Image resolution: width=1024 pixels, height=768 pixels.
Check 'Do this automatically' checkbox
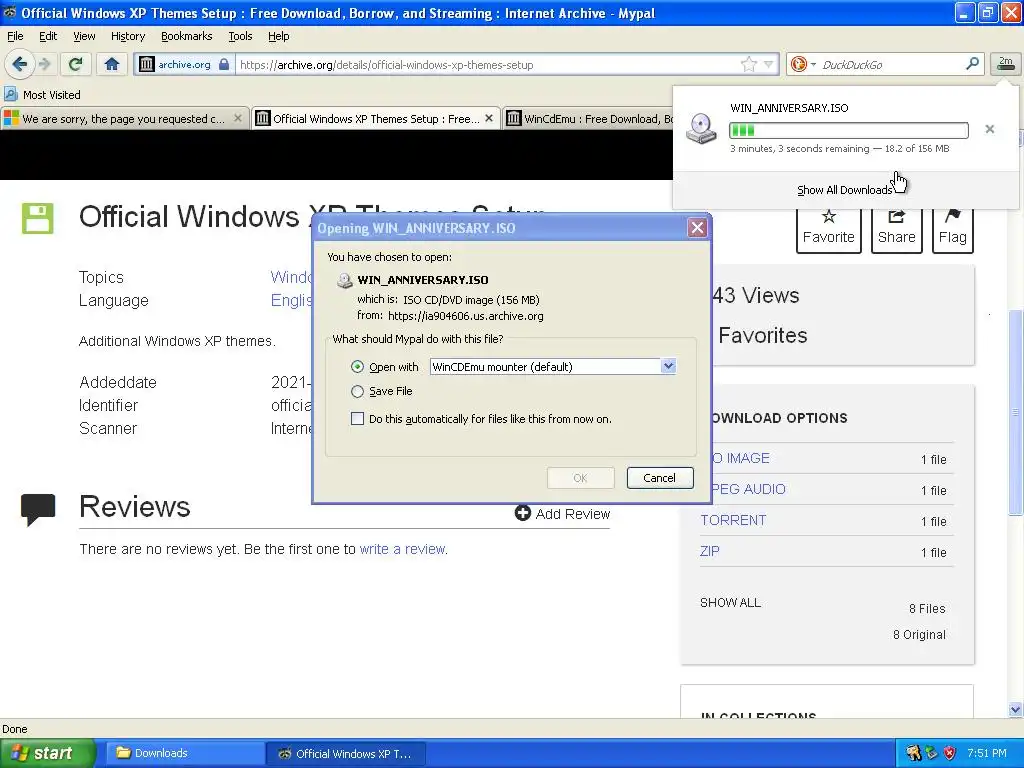[x=357, y=419]
